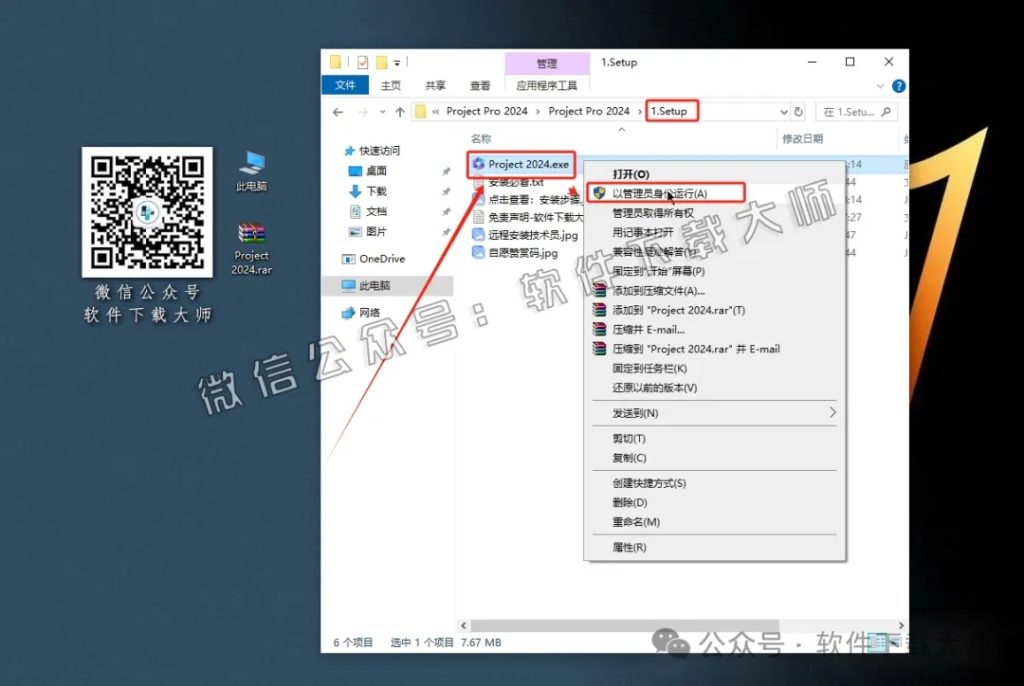1024x686 pixels.
Task: Click inside the 在 1.Setup 中搜索 search box
Action: click(x=855, y=111)
